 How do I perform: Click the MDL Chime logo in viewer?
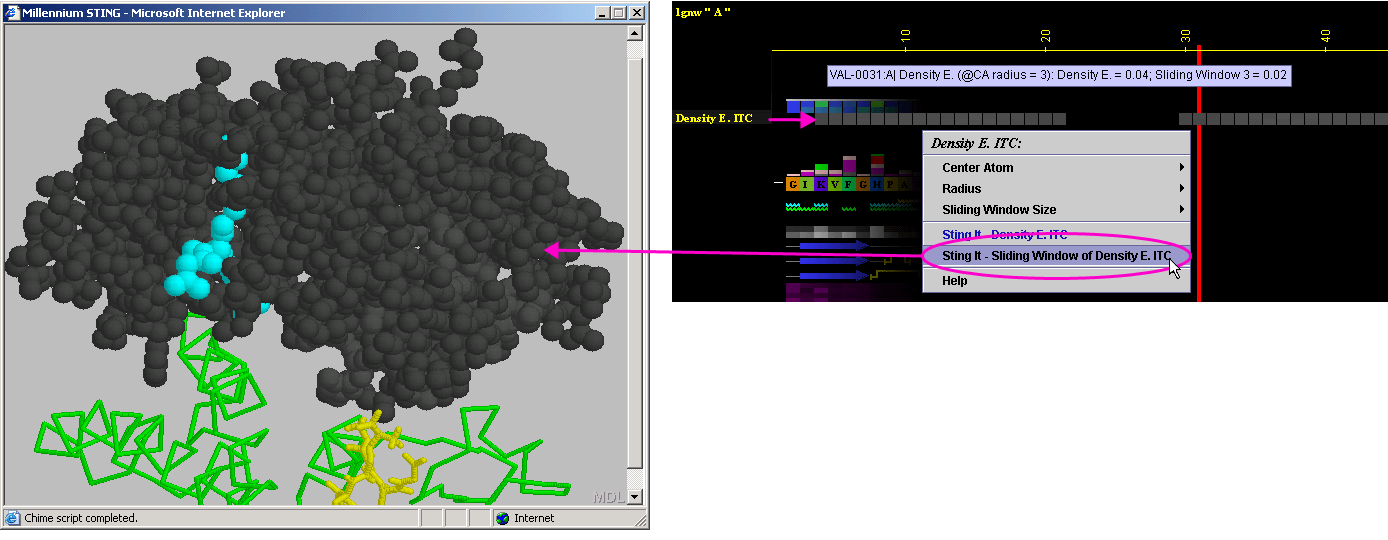click(608, 496)
